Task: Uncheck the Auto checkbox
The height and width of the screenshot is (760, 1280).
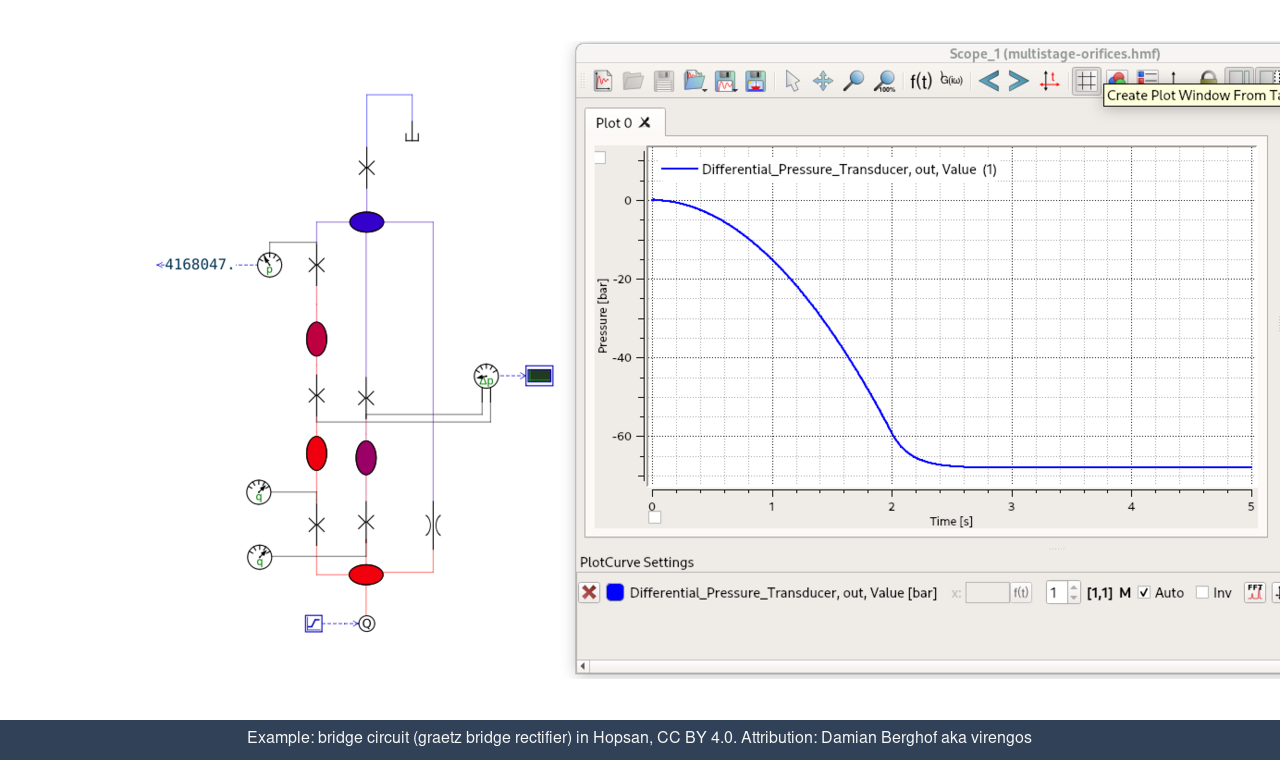Action: pyautogui.click(x=1144, y=593)
